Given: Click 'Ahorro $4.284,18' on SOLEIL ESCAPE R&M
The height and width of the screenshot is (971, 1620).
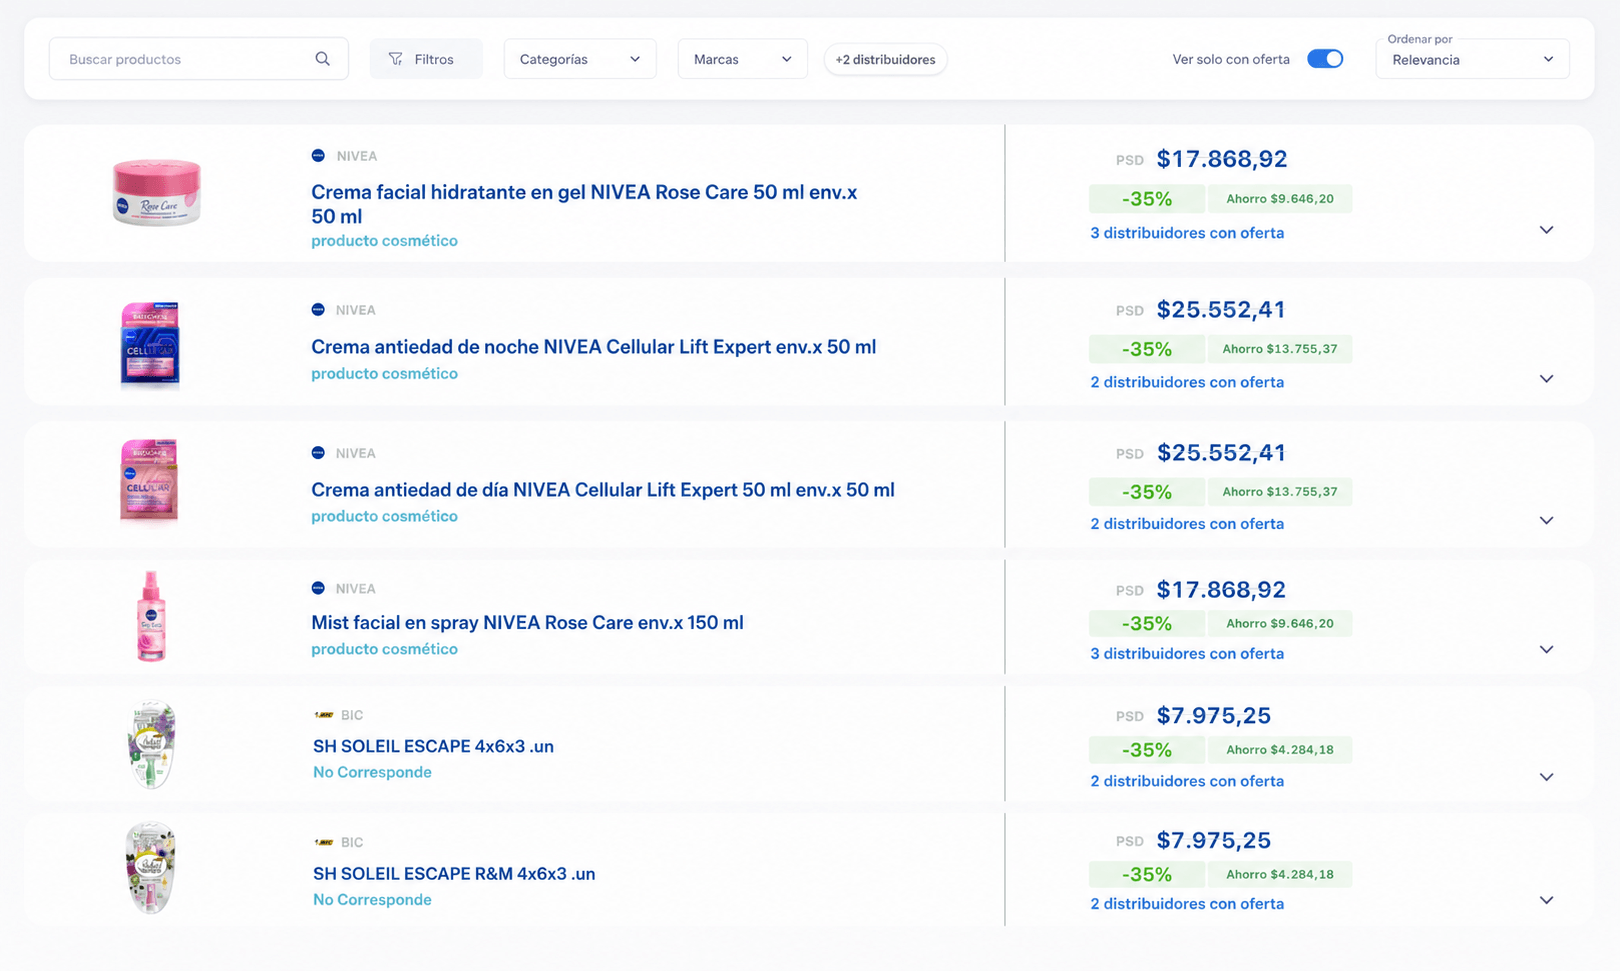Looking at the screenshot, I should [x=1280, y=874].
